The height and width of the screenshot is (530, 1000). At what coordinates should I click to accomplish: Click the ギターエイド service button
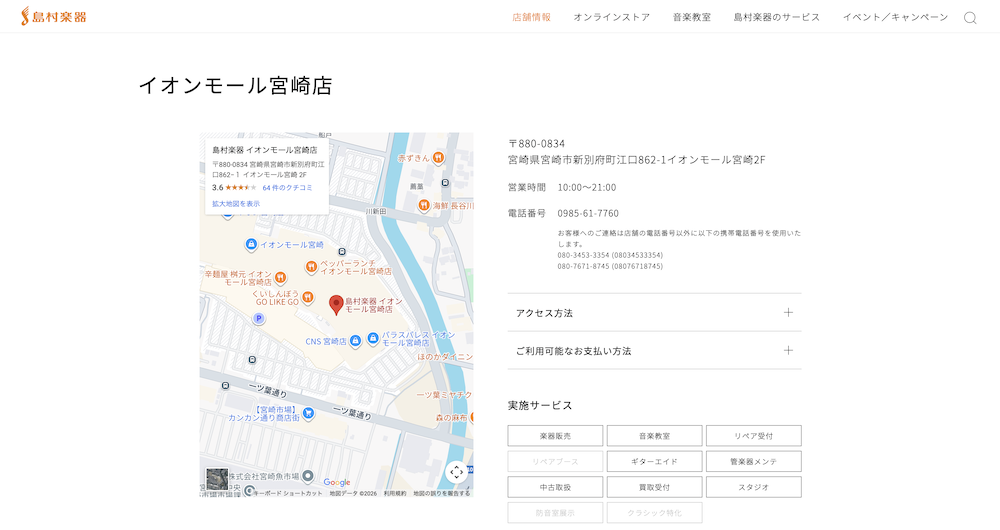pyautogui.click(x=654, y=462)
